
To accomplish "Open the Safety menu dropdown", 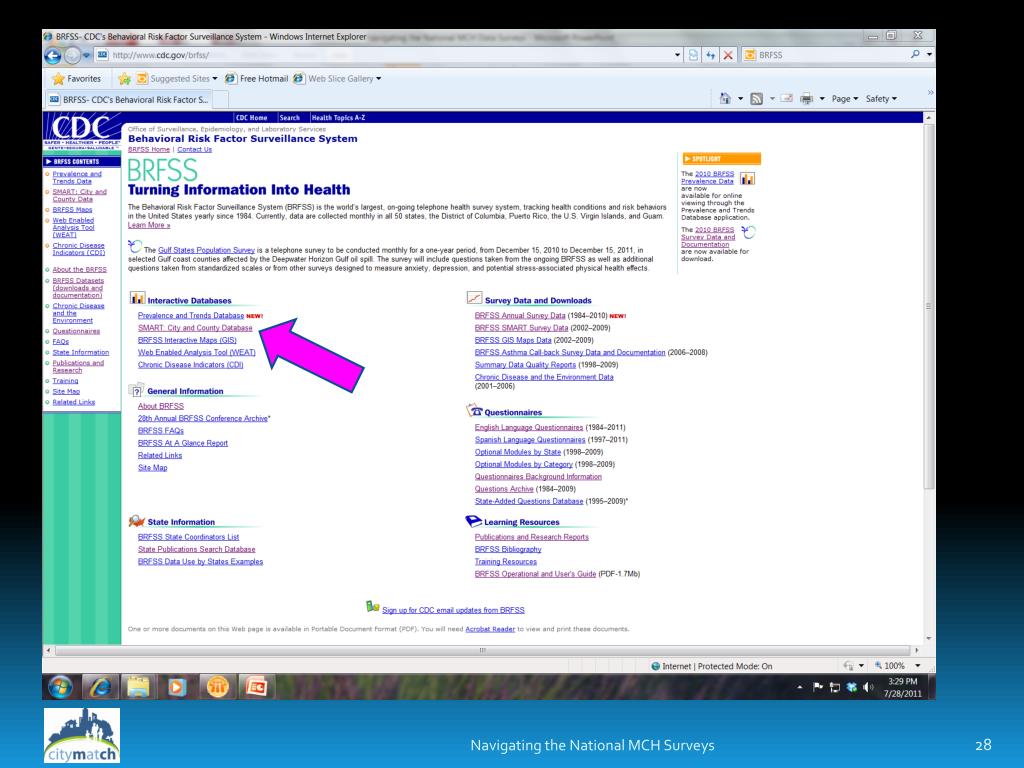I will tap(881, 99).
